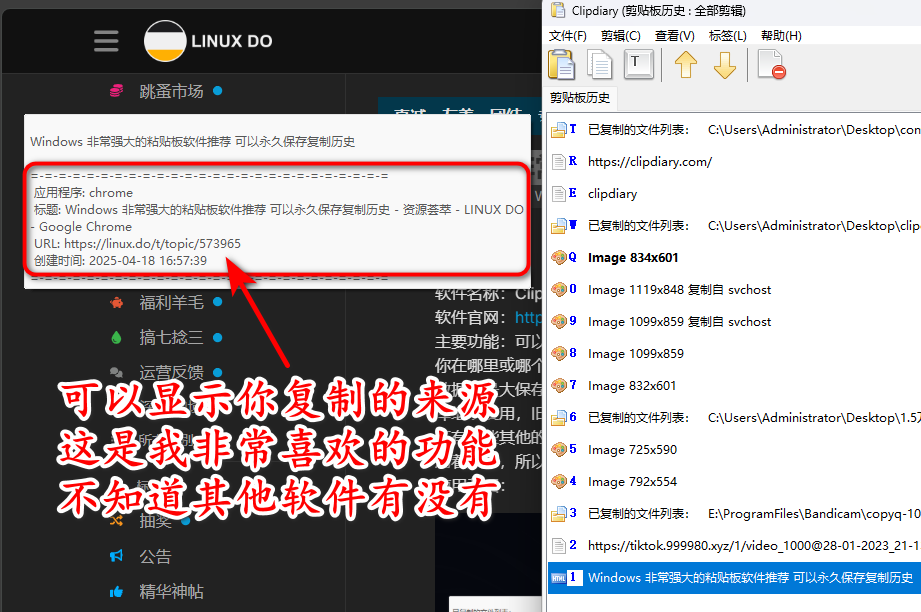
Task: Click the delete clip icon with red minus
Action: click(771, 65)
